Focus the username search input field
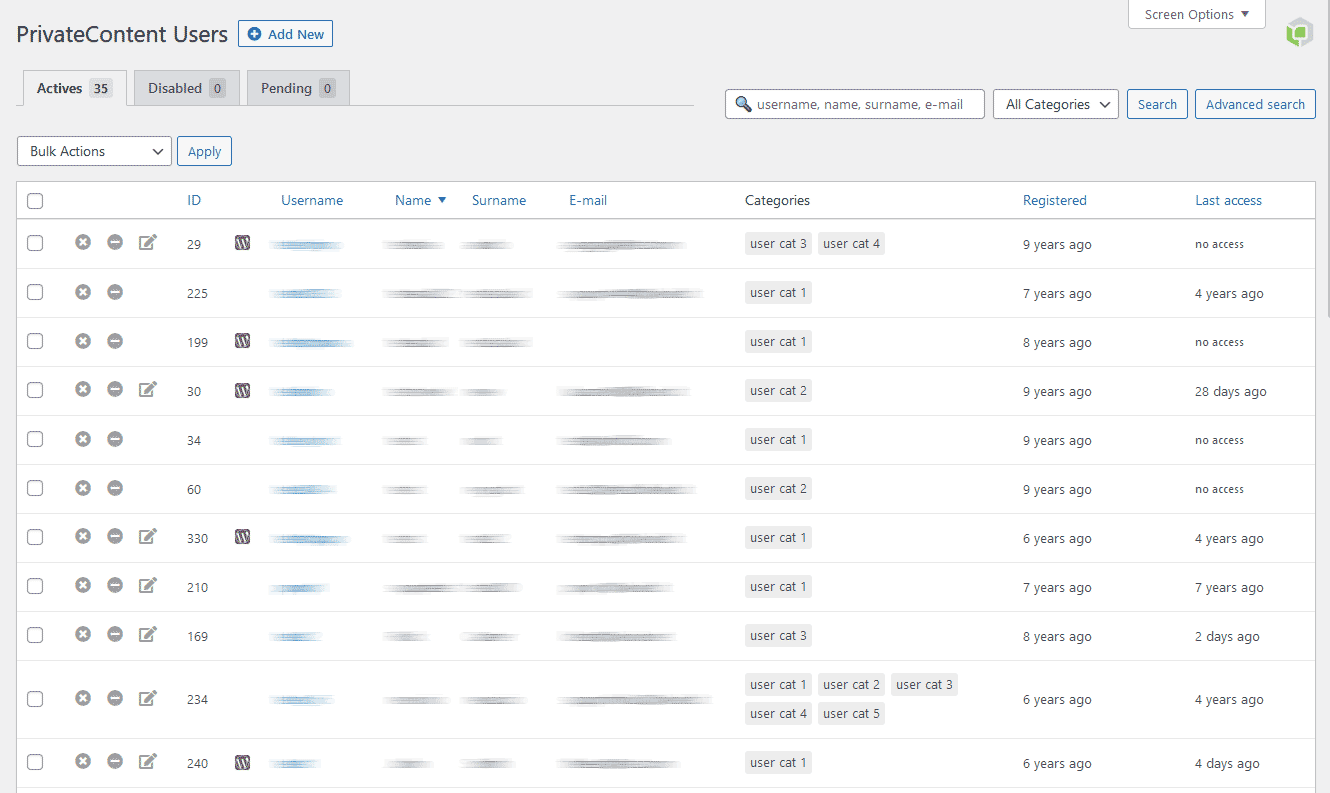1330x793 pixels. click(855, 104)
